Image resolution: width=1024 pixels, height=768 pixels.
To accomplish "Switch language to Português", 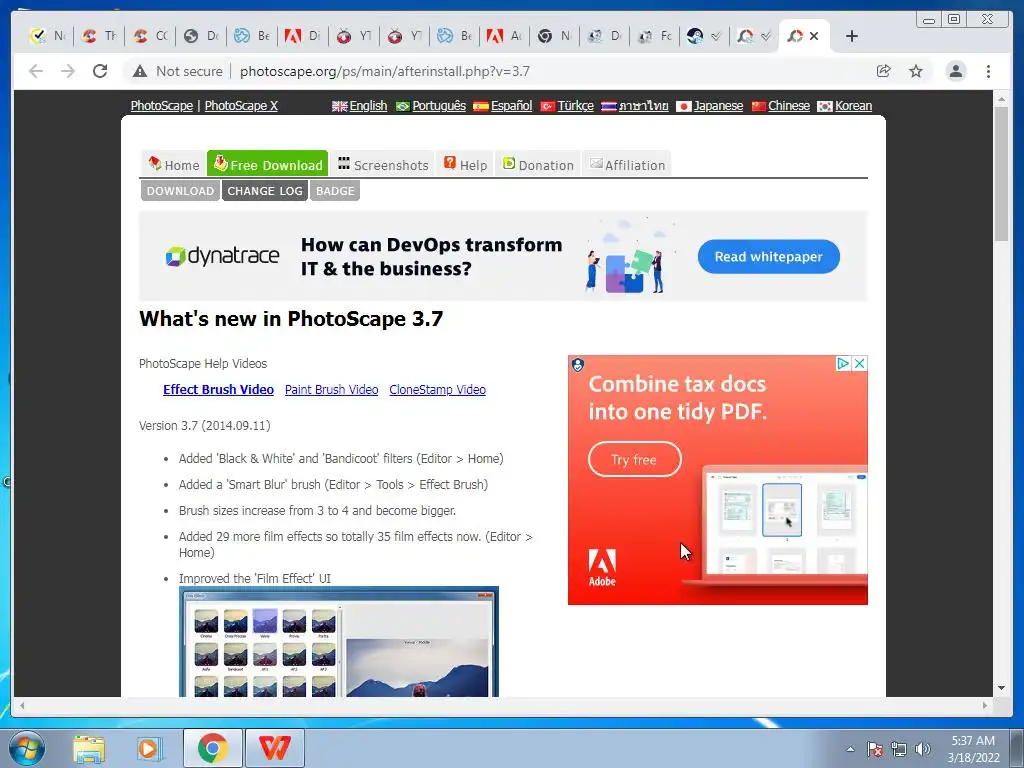I will [439, 106].
